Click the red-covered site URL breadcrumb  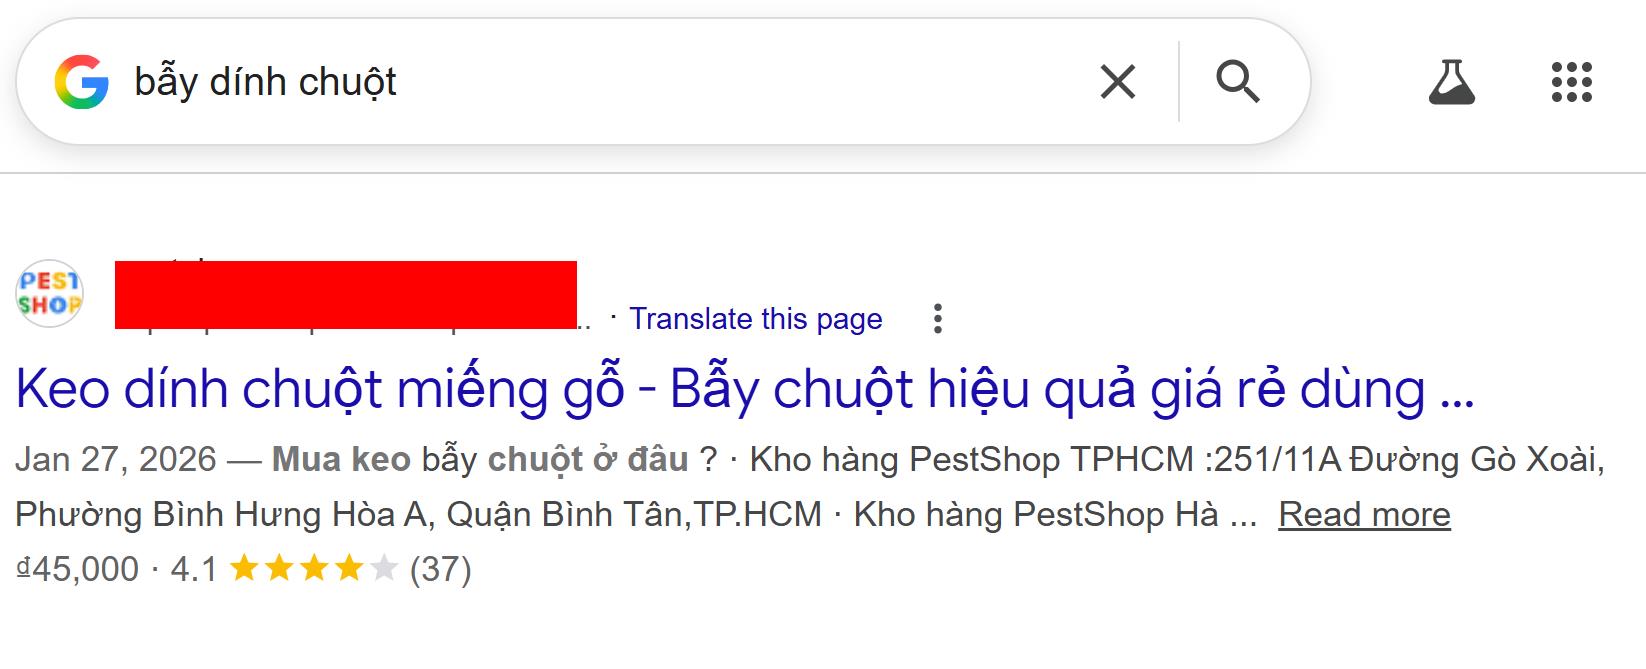[x=346, y=295]
